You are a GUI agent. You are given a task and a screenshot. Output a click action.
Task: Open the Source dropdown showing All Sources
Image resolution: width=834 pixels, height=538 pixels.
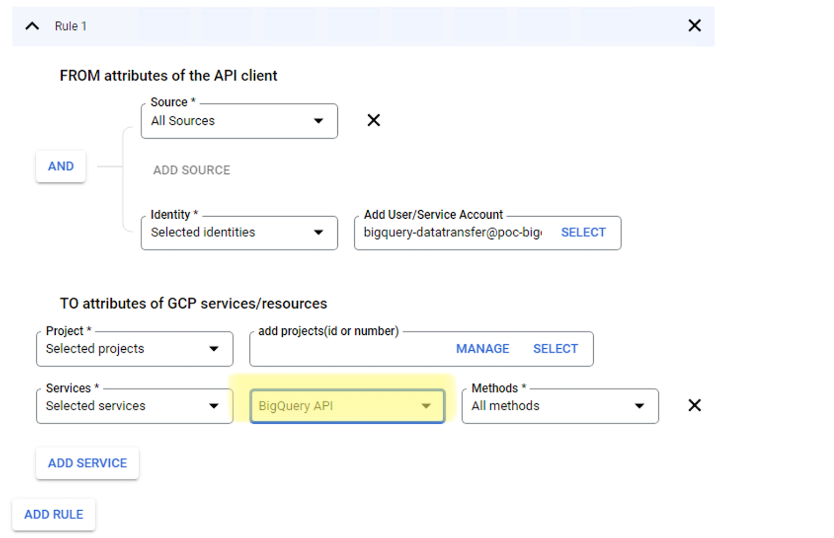(239, 121)
